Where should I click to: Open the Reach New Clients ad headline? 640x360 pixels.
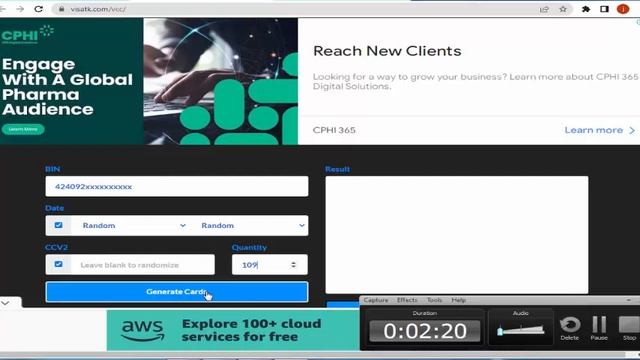(387, 51)
